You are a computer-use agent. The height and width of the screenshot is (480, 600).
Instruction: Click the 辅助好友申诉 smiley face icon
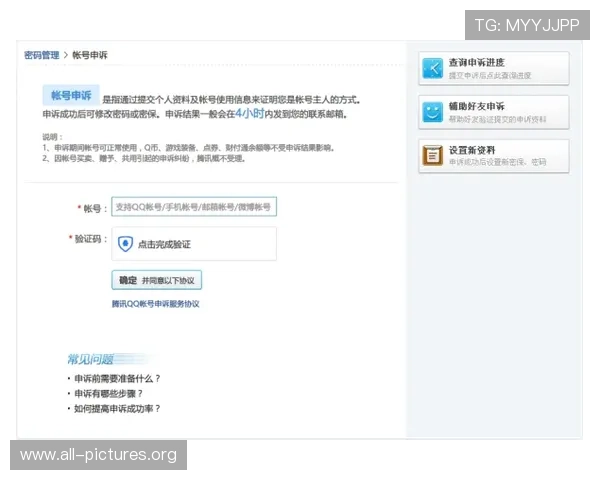pyautogui.click(x=432, y=112)
